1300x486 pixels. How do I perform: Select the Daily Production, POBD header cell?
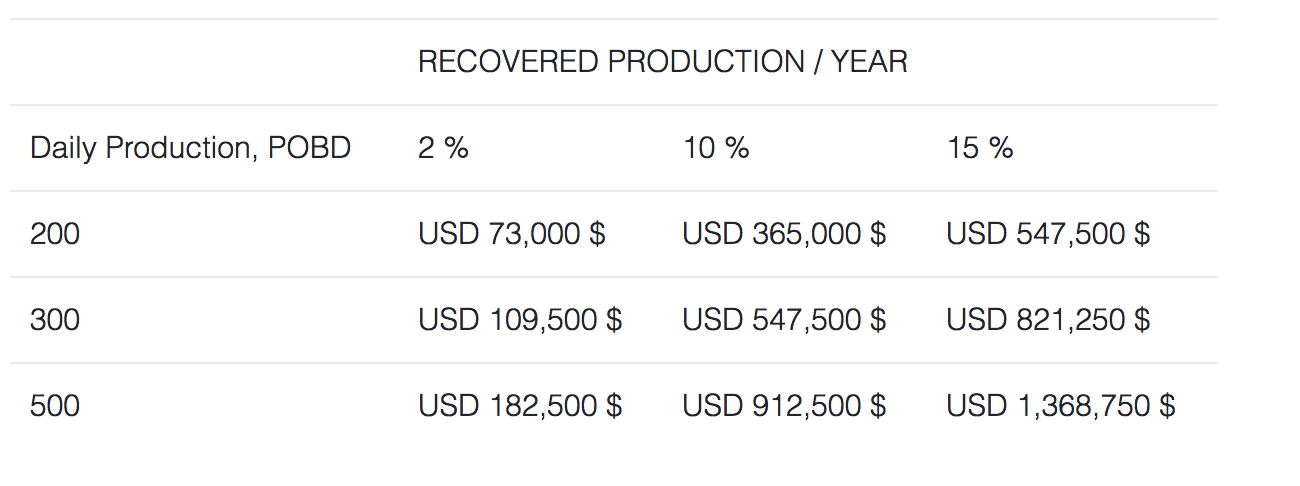click(x=191, y=148)
